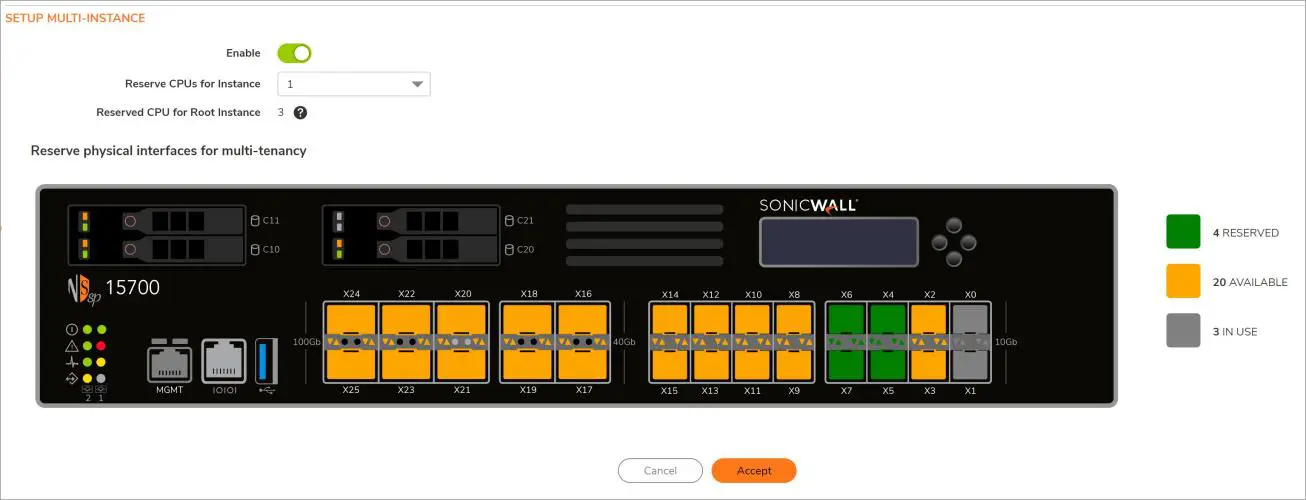Click the green RESERVED legend swatch

[1183, 232]
